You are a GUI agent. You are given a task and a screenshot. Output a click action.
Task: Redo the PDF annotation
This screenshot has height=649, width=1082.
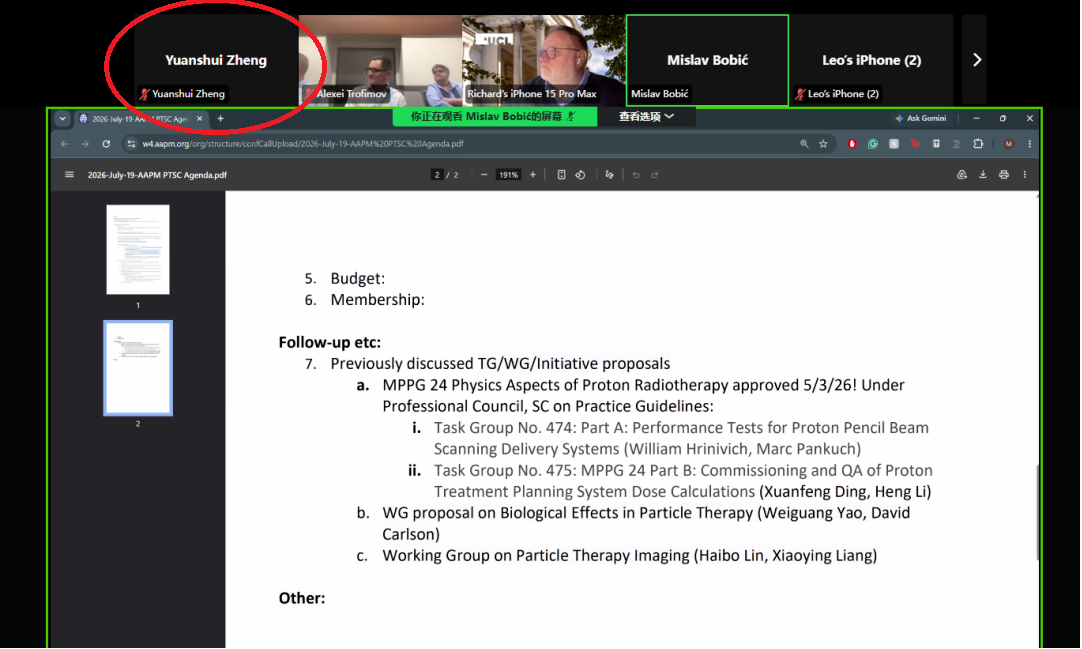tap(654, 174)
